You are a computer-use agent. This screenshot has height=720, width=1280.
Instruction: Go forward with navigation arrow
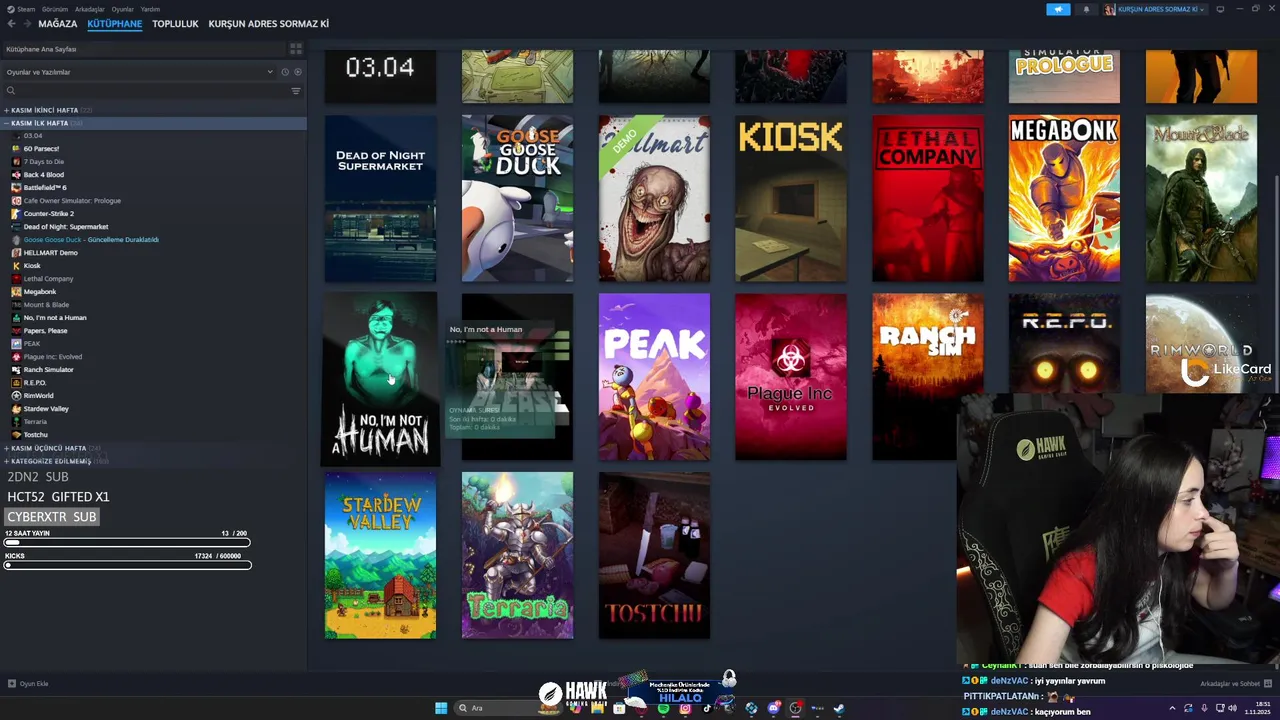[26, 24]
